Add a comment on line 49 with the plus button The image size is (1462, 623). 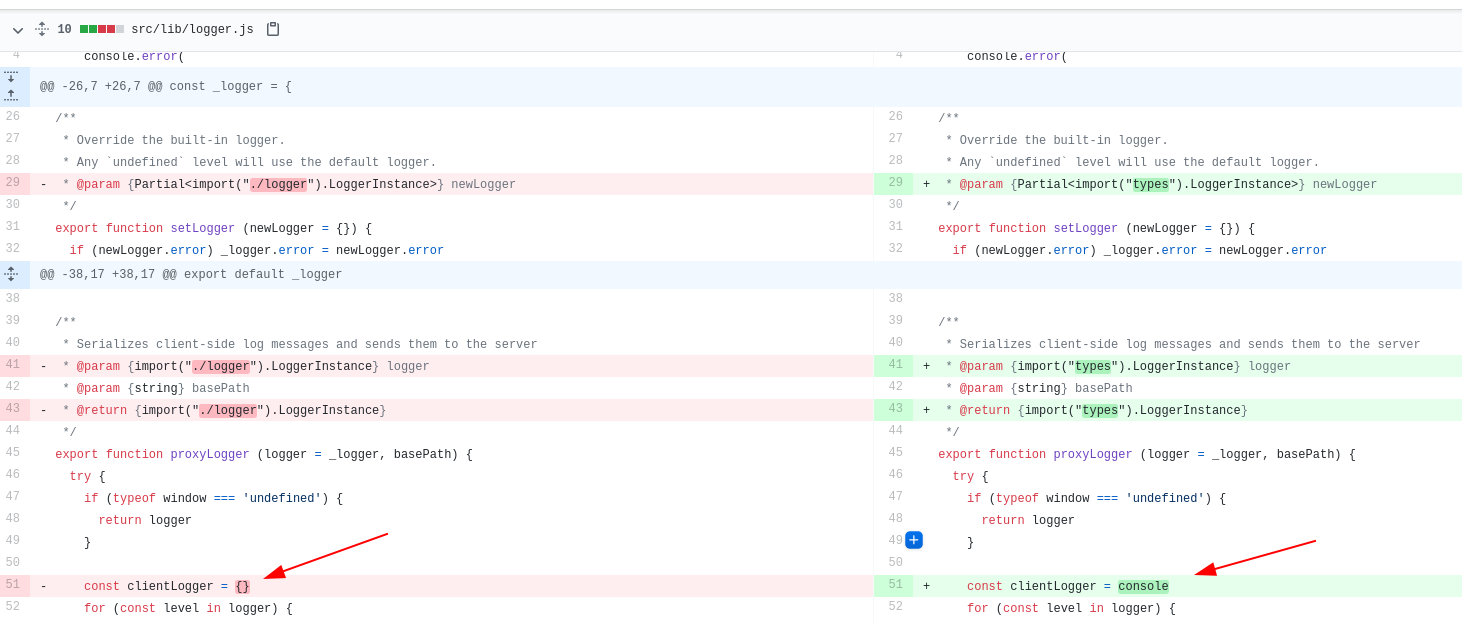click(914, 540)
